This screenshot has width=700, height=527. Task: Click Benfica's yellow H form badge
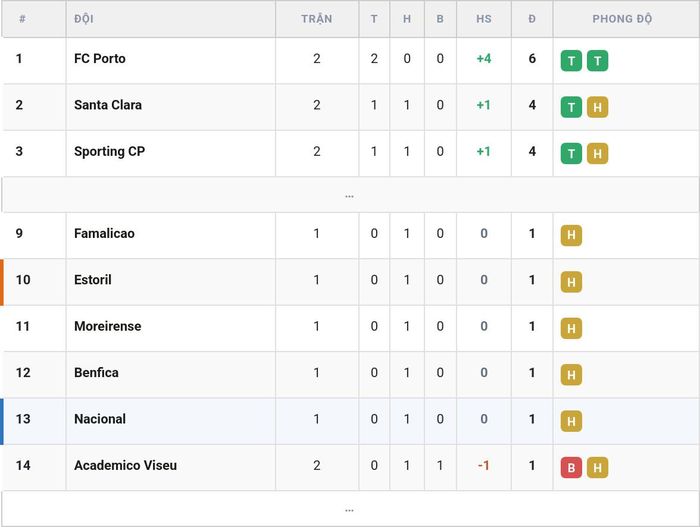pos(571,375)
